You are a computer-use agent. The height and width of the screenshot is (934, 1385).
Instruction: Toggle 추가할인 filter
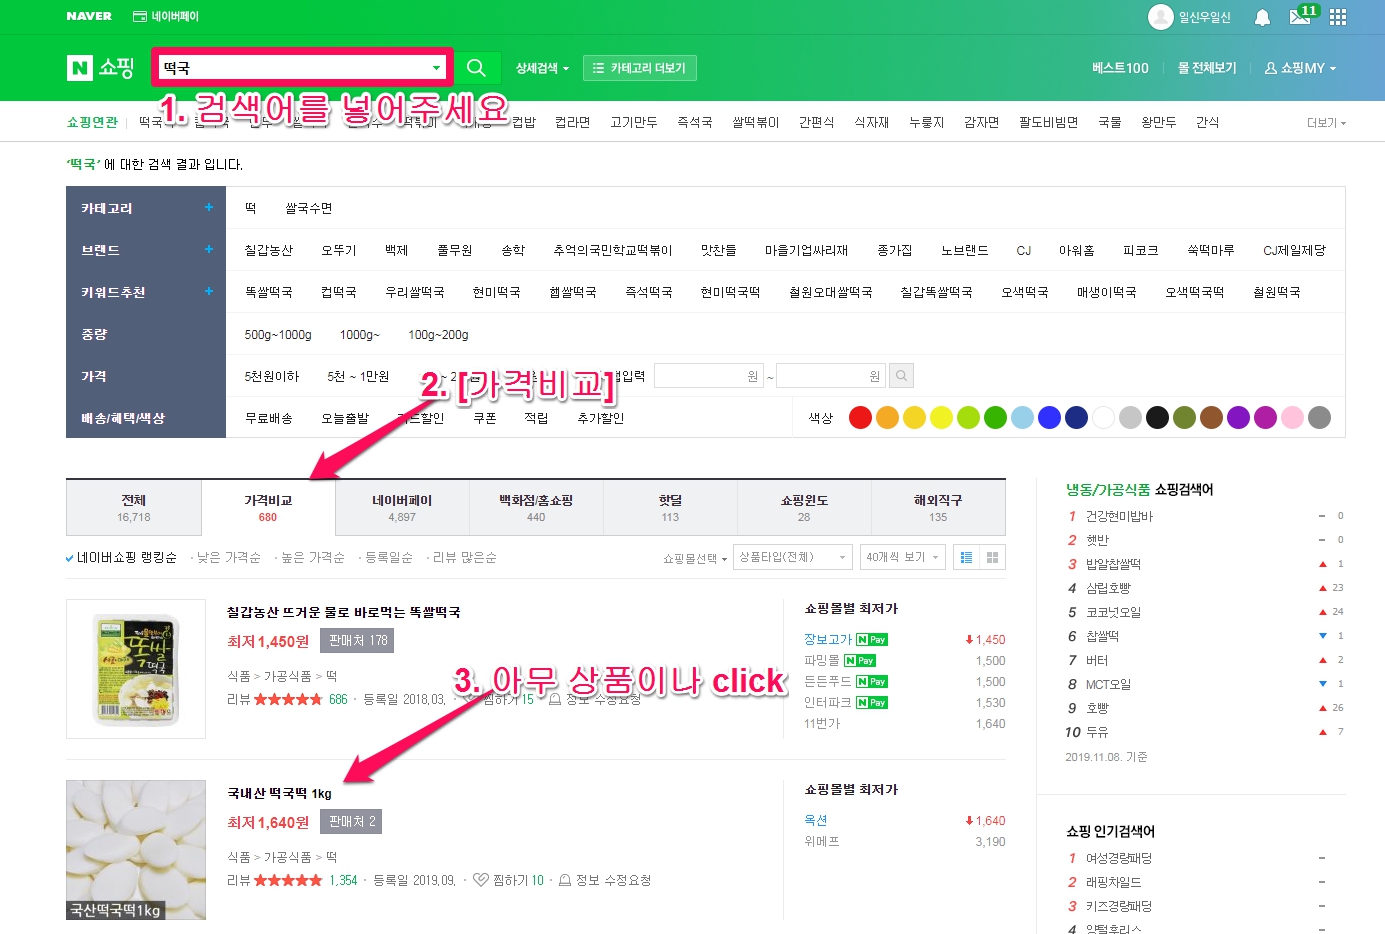(601, 418)
